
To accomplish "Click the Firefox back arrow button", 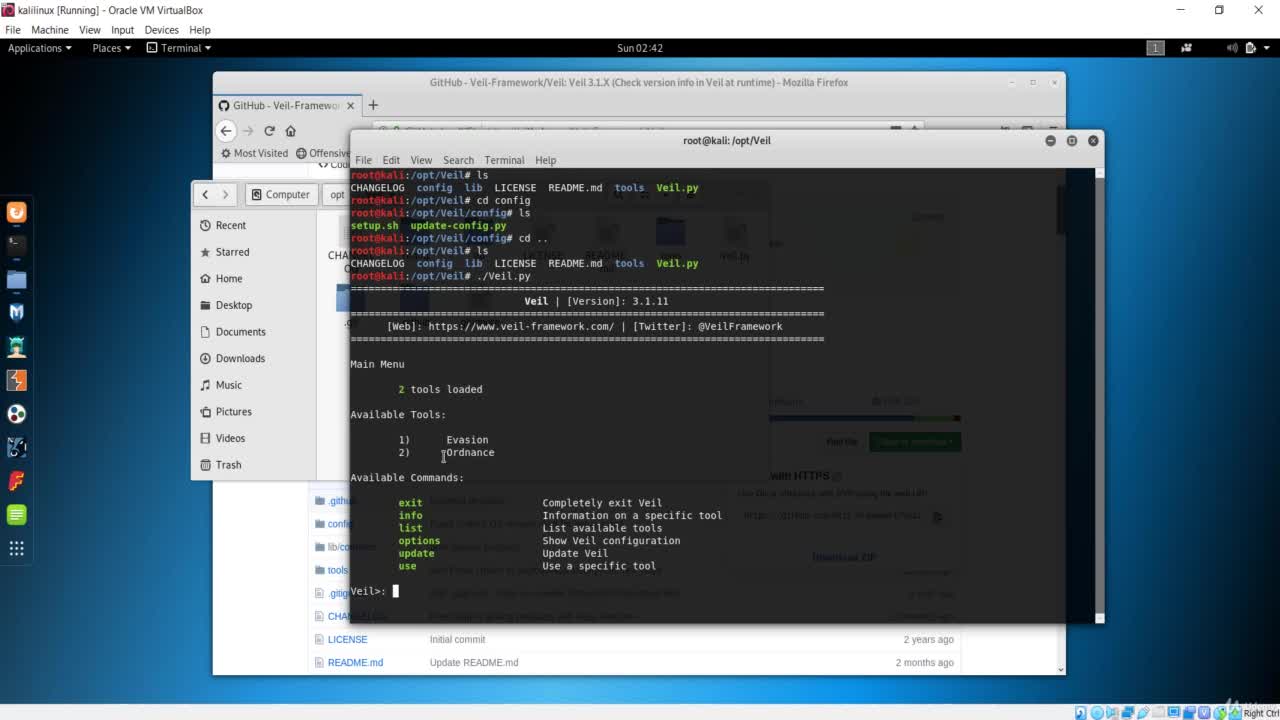I will point(226,130).
